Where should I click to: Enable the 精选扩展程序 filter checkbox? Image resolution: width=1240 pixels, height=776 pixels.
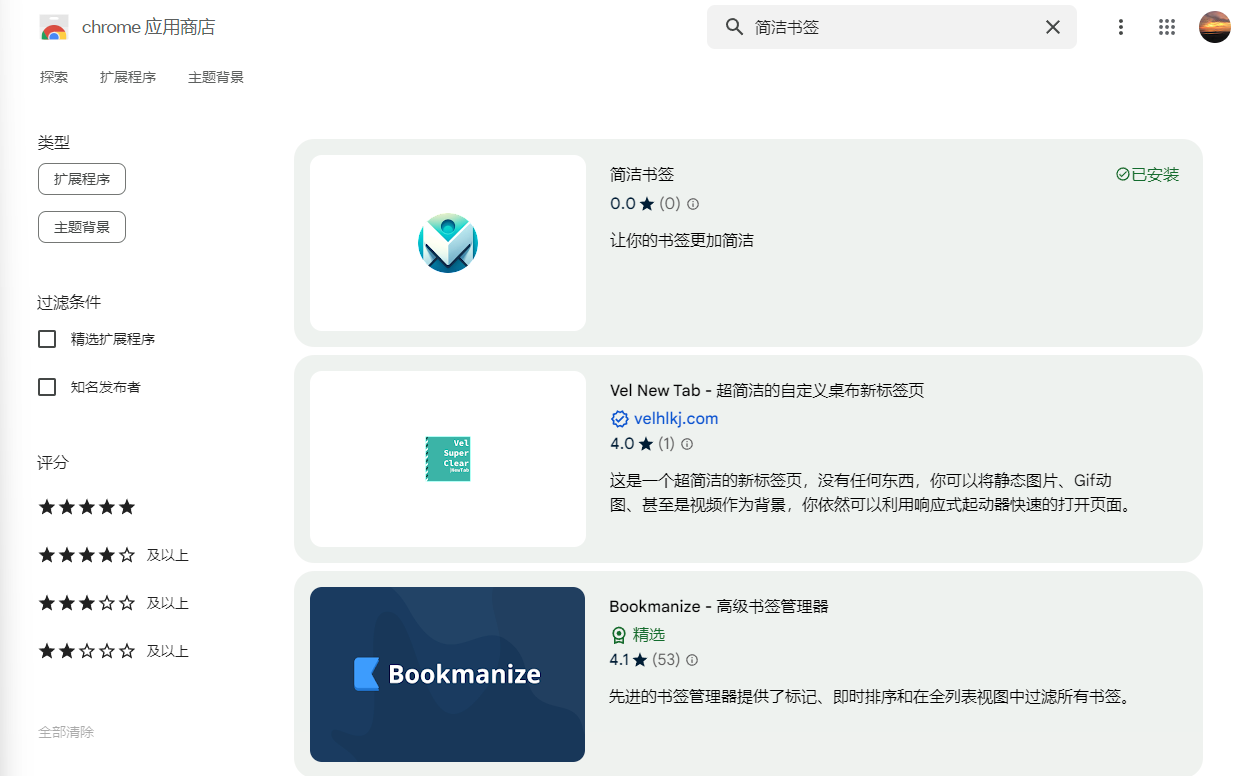pos(47,339)
